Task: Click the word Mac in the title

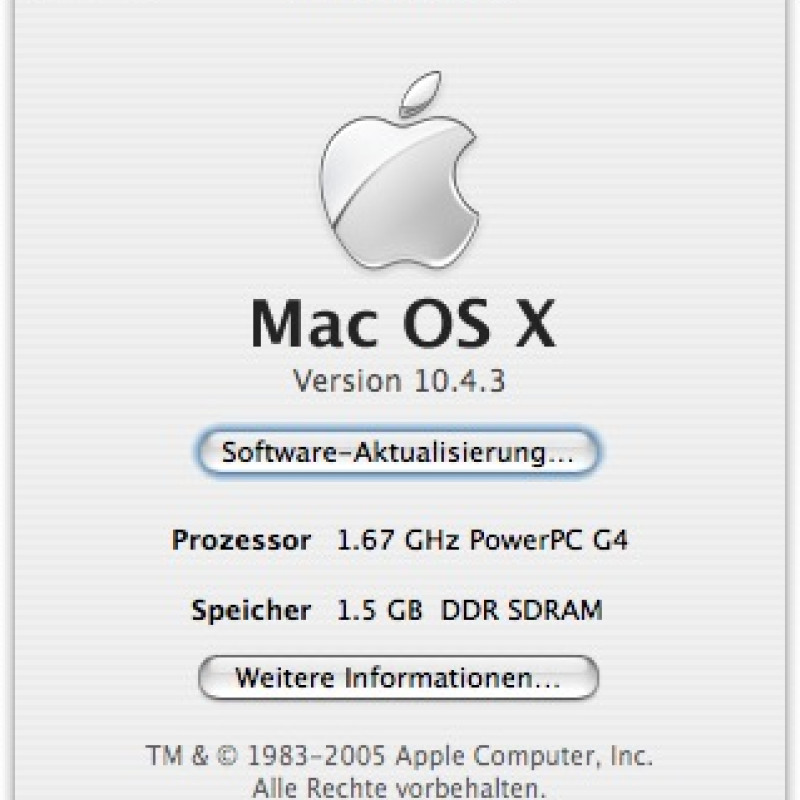Action: [x=314, y=323]
